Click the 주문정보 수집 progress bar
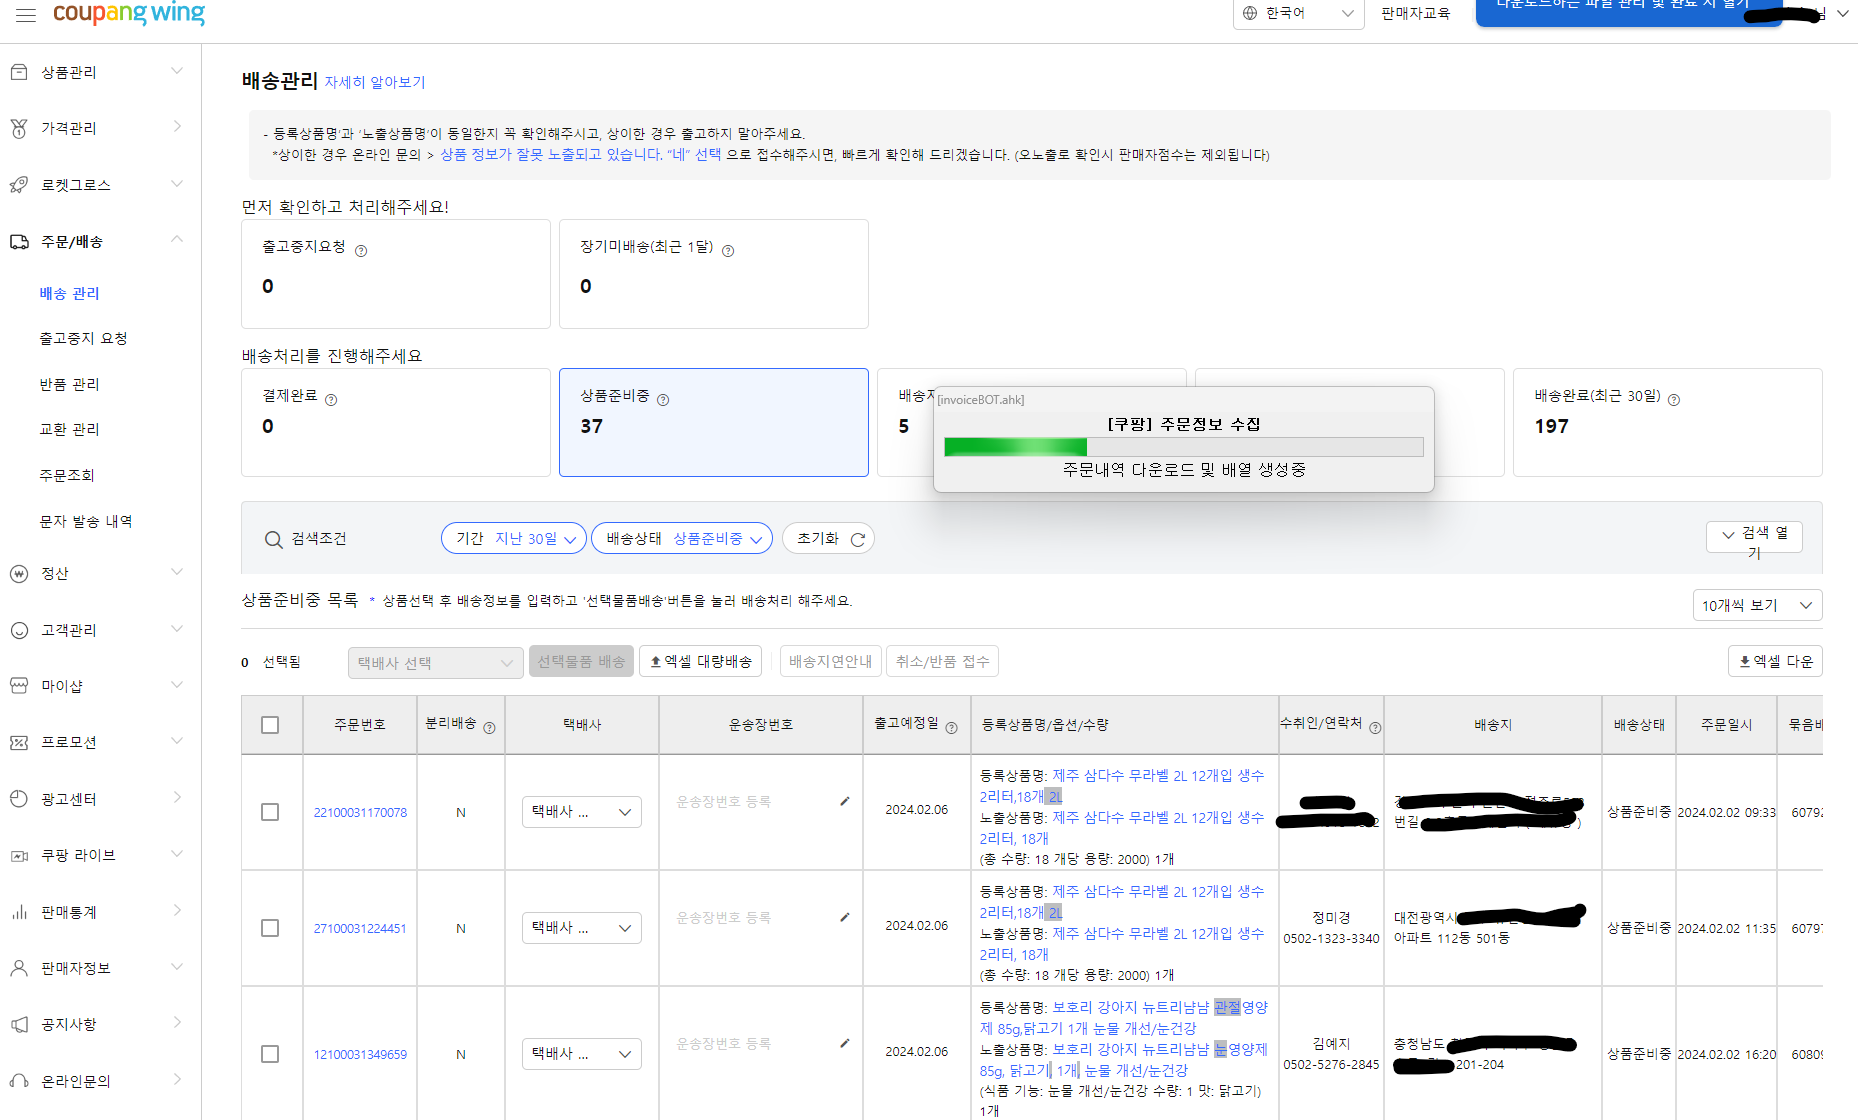Viewport: 1858px width, 1120px height. point(1183,447)
